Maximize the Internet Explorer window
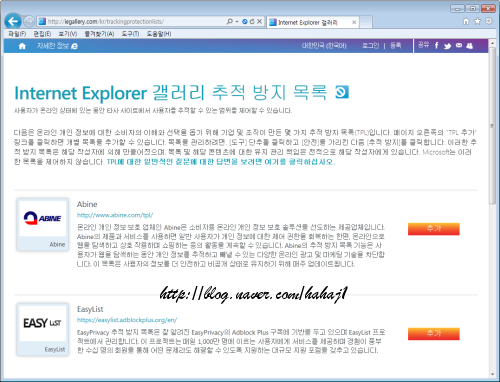 (472, 8)
